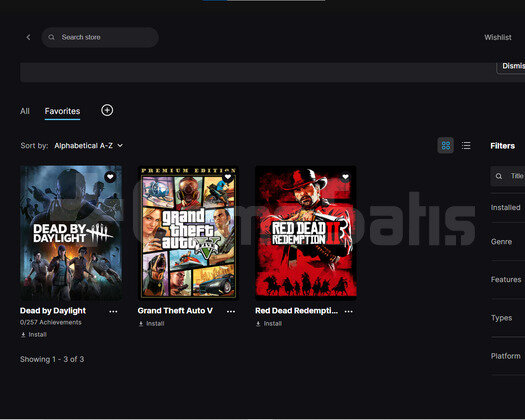Switch to the All tab
Image resolution: width=525 pixels, height=420 pixels.
click(25, 111)
